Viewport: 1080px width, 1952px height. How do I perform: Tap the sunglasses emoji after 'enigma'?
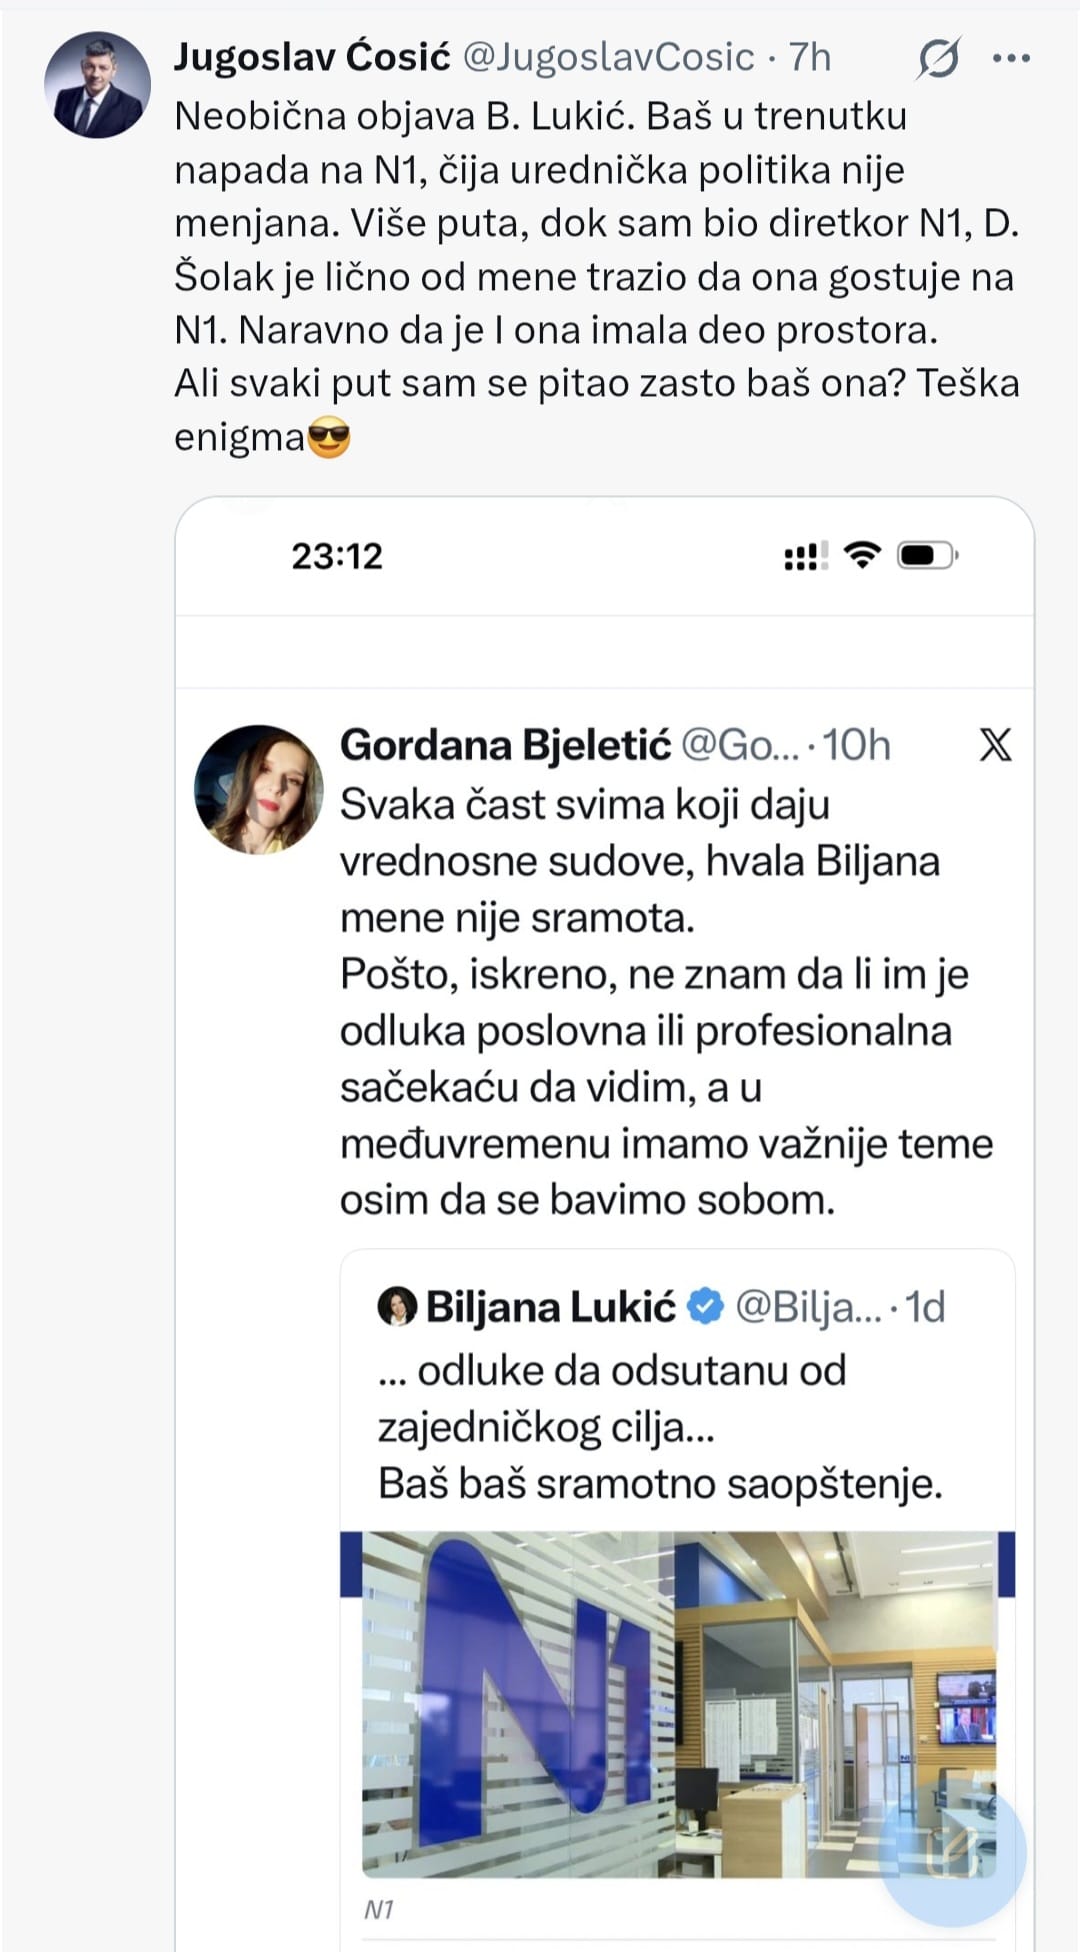[329, 438]
